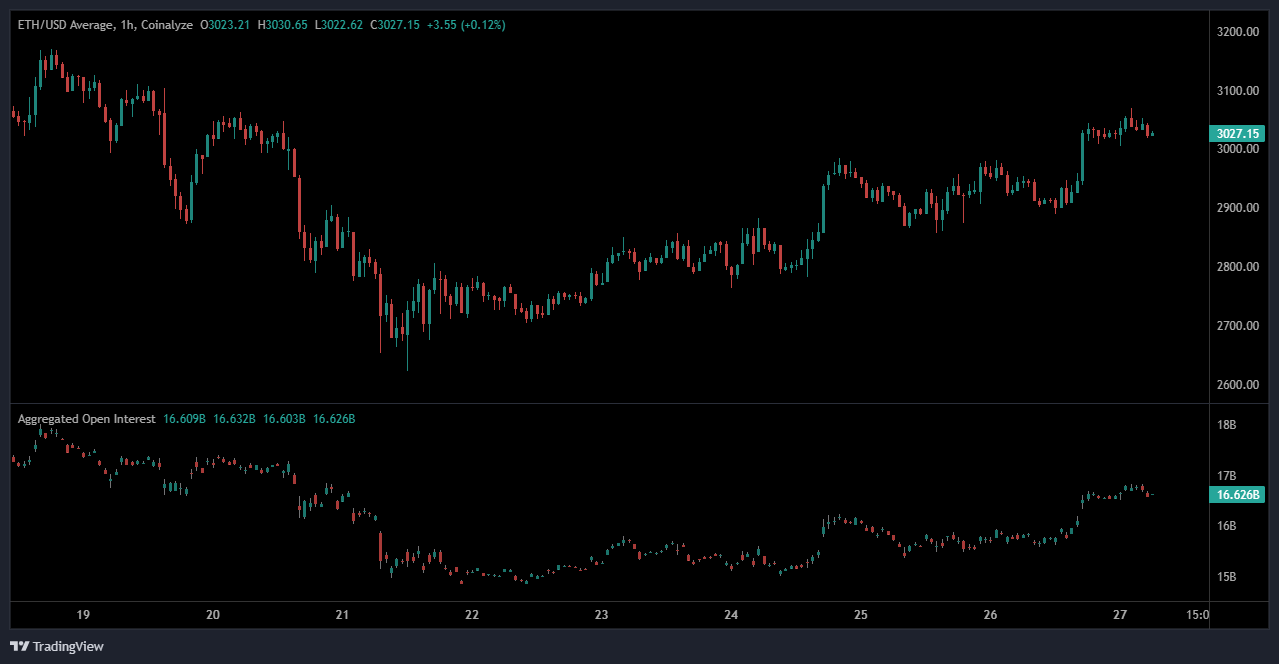Click the 15B open interest axis label

1226,577
